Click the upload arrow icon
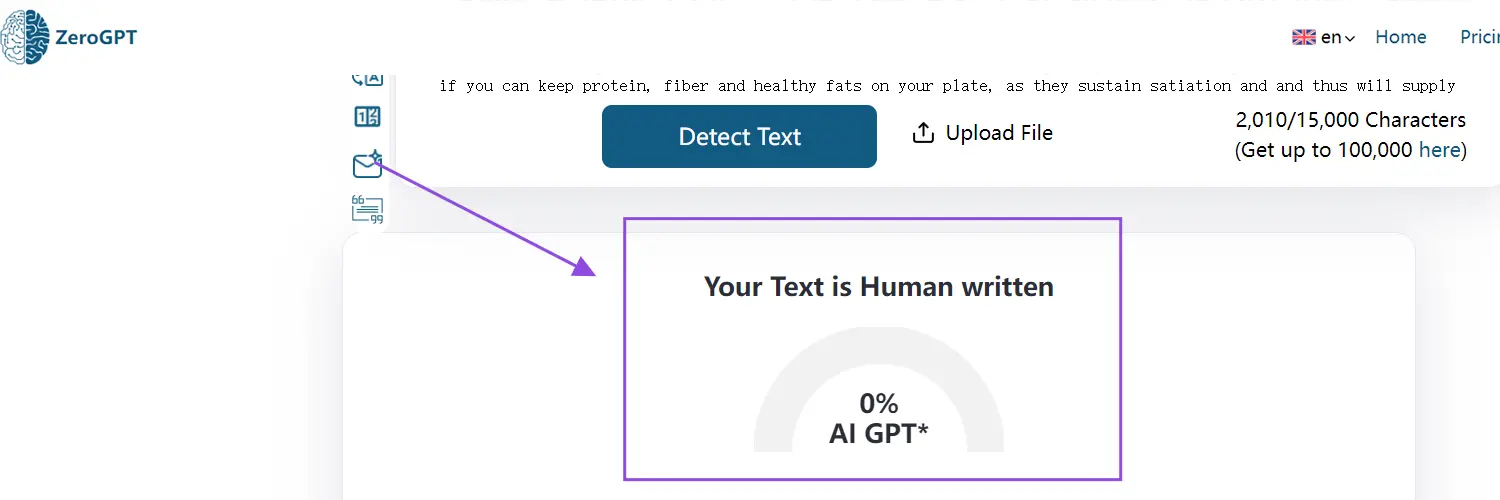Screen dimensions: 1500x500 923,133
